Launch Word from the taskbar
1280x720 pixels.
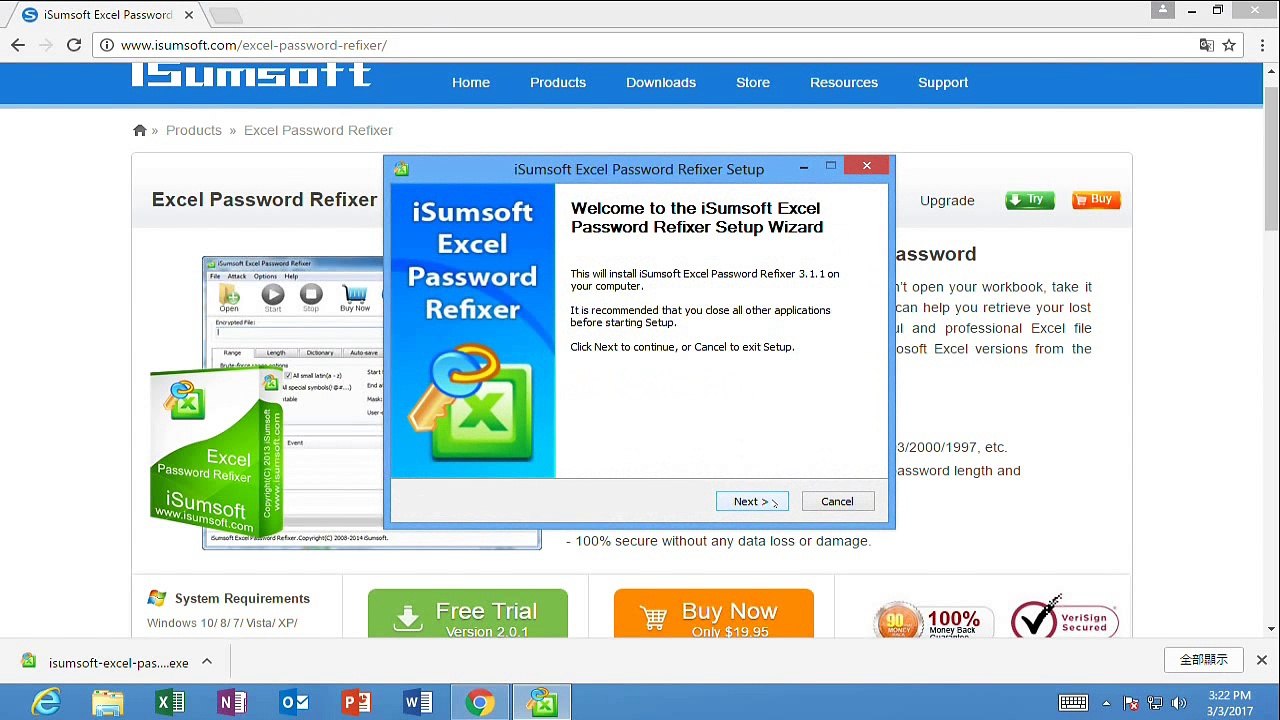(418, 703)
